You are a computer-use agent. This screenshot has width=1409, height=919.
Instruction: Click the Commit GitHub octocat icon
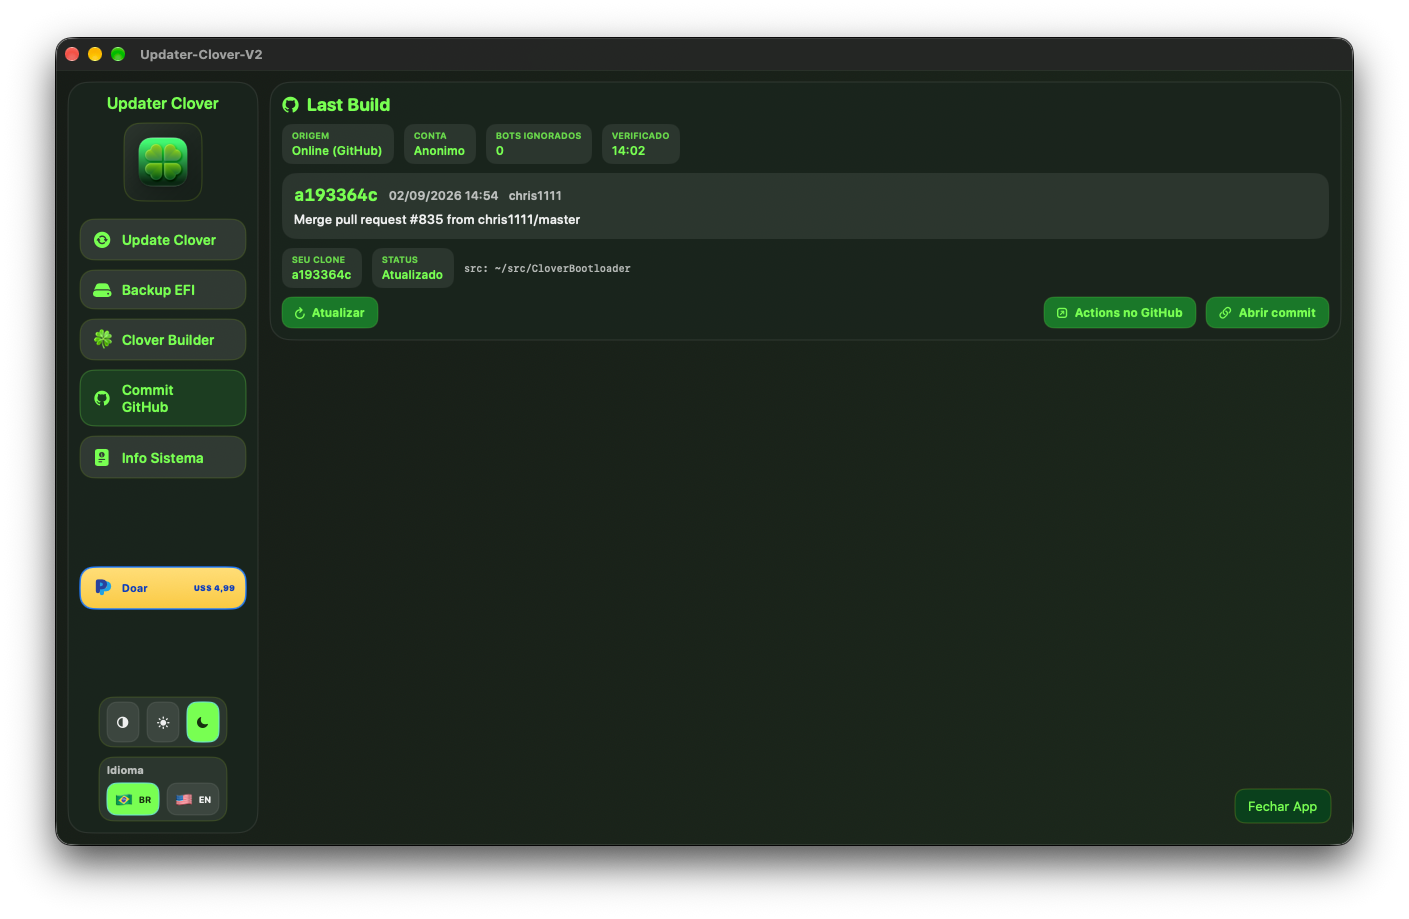click(x=102, y=398)
